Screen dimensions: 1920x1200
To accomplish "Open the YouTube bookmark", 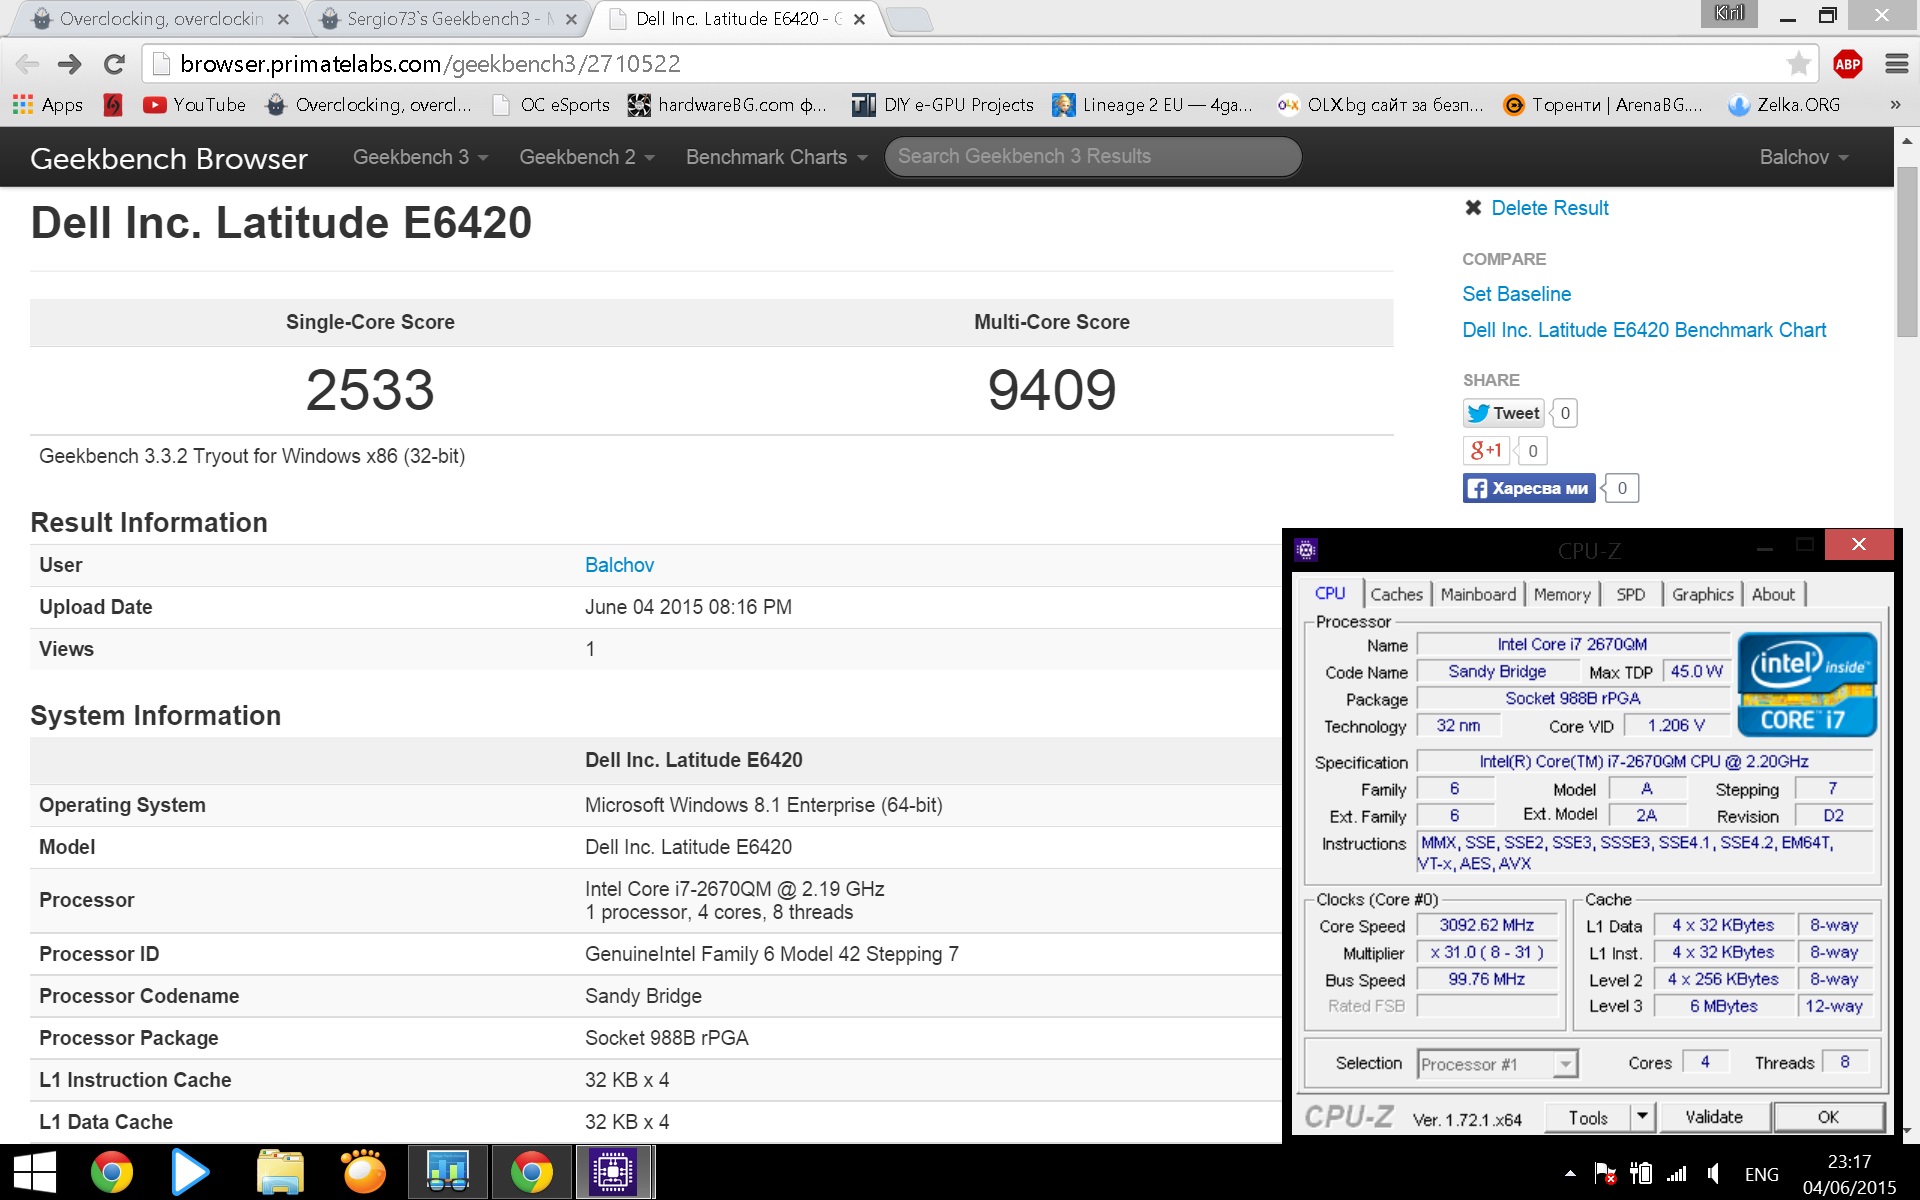I will (194, 105).
